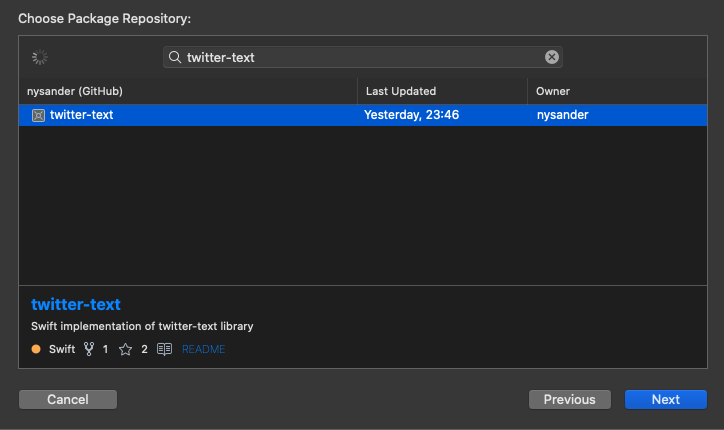724x430 pixels.
Task: Sort by nysander (GitHub) column header
Action: [x=188, y=91]
